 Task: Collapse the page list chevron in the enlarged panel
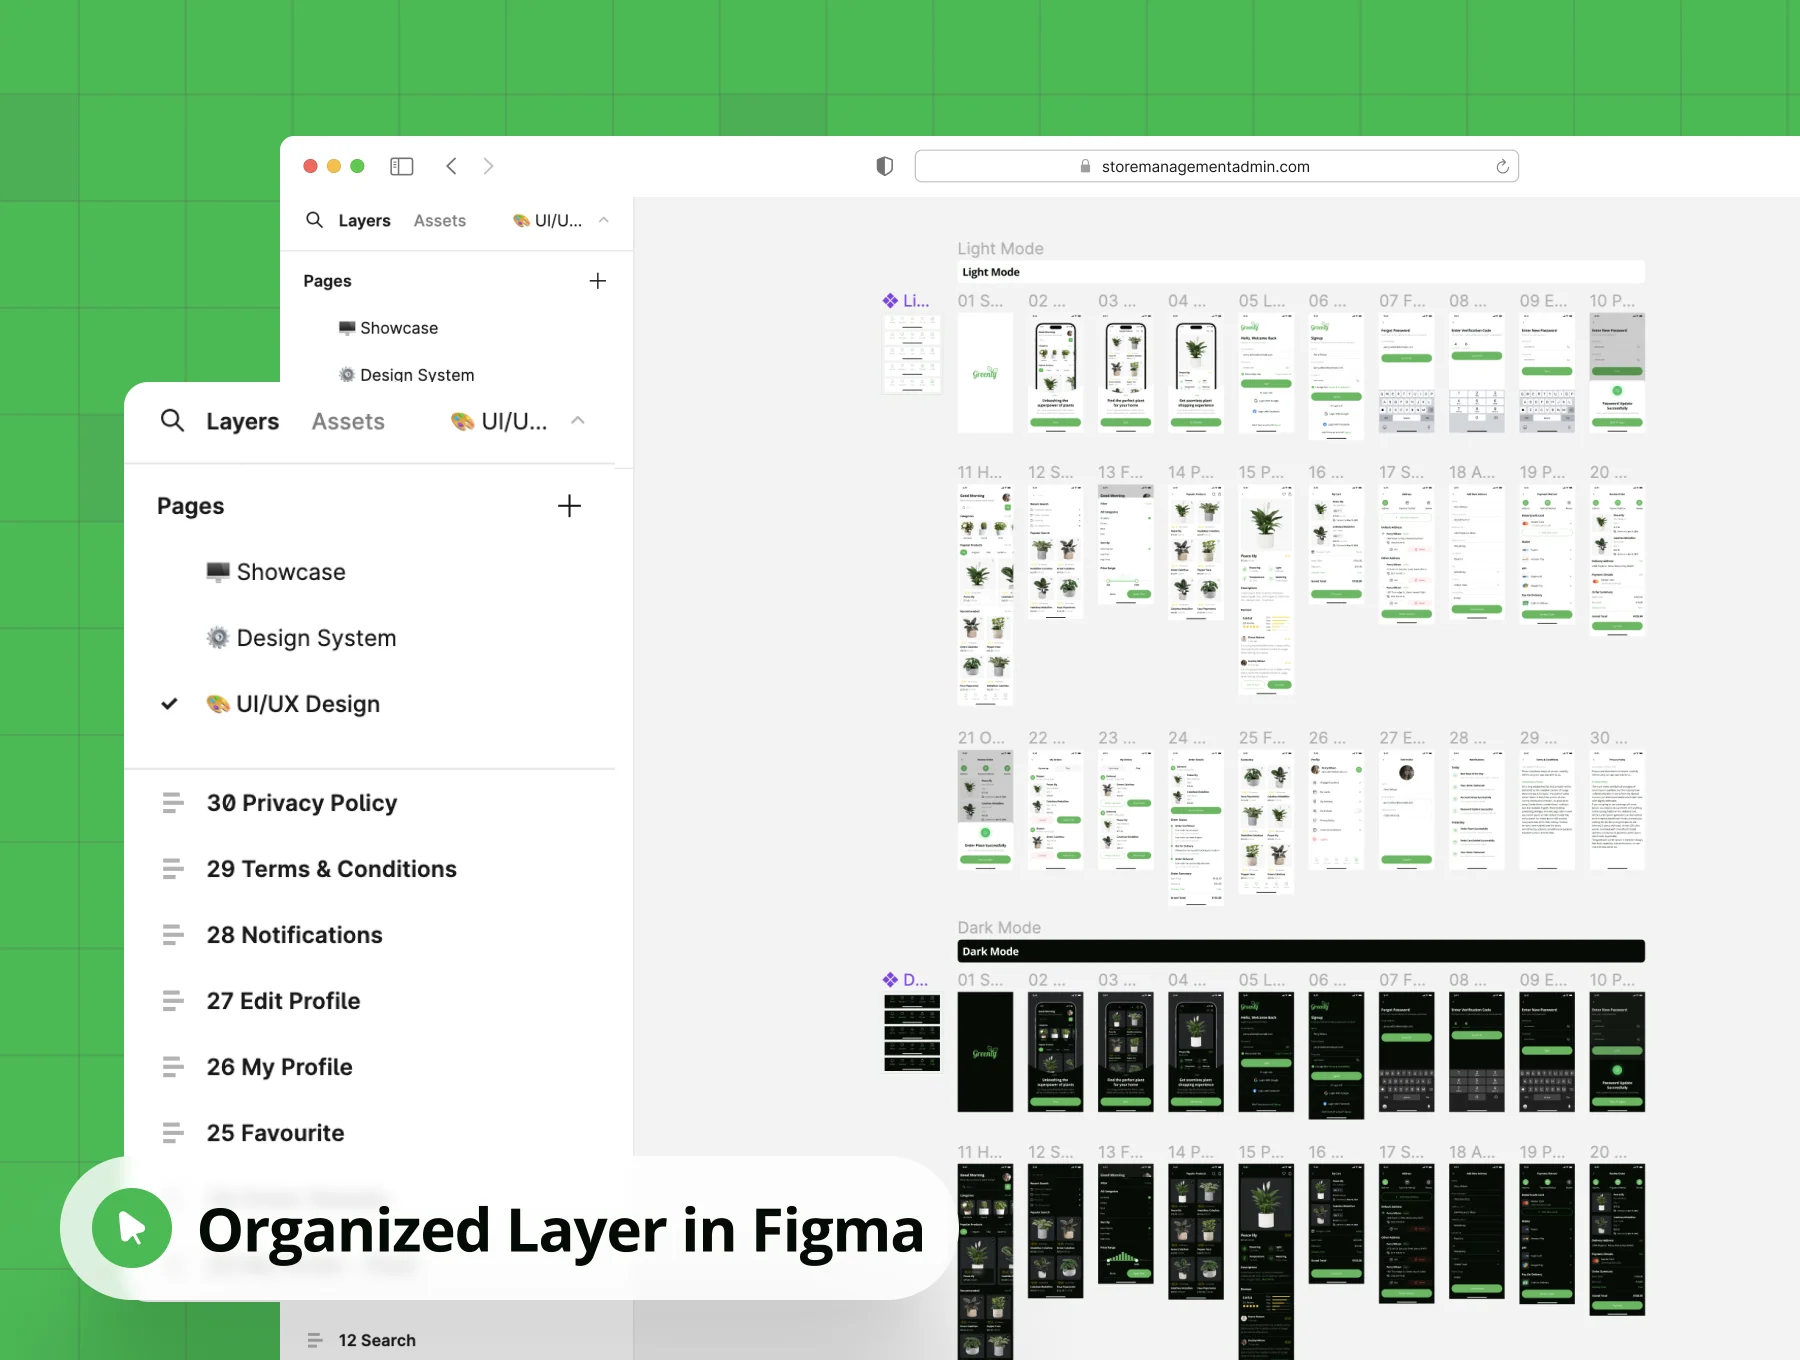coord(578,421)
